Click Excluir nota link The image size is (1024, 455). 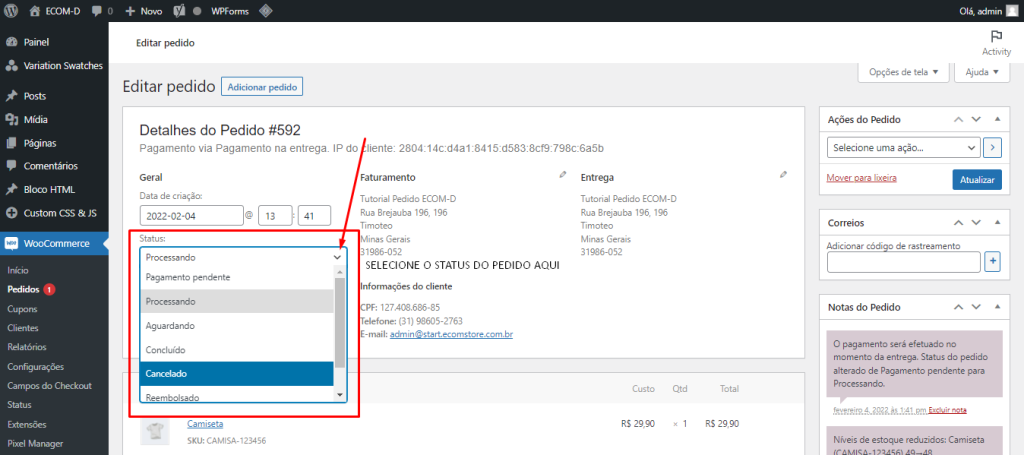(x=947, y=410)
